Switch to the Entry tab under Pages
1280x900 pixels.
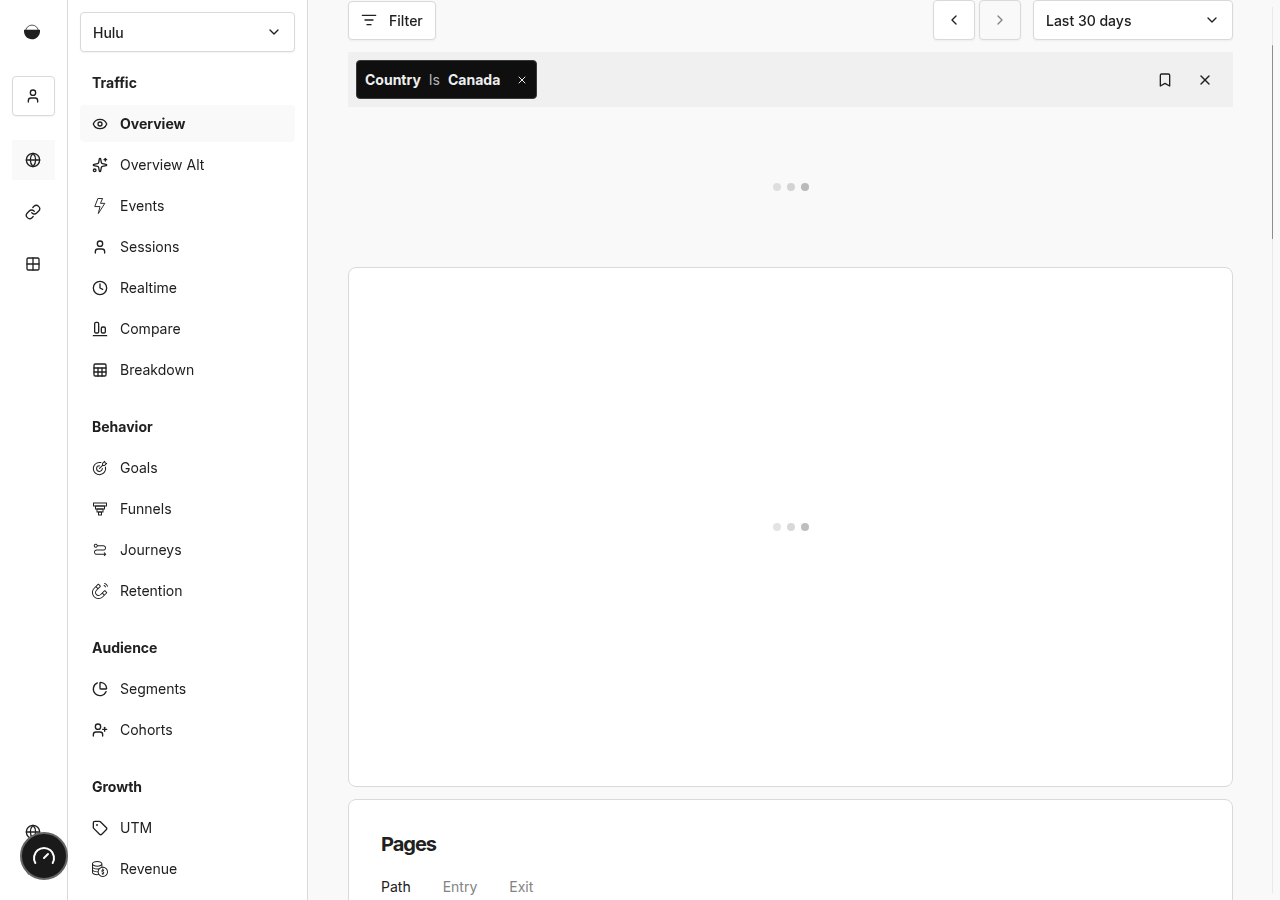tap(459, 887)
